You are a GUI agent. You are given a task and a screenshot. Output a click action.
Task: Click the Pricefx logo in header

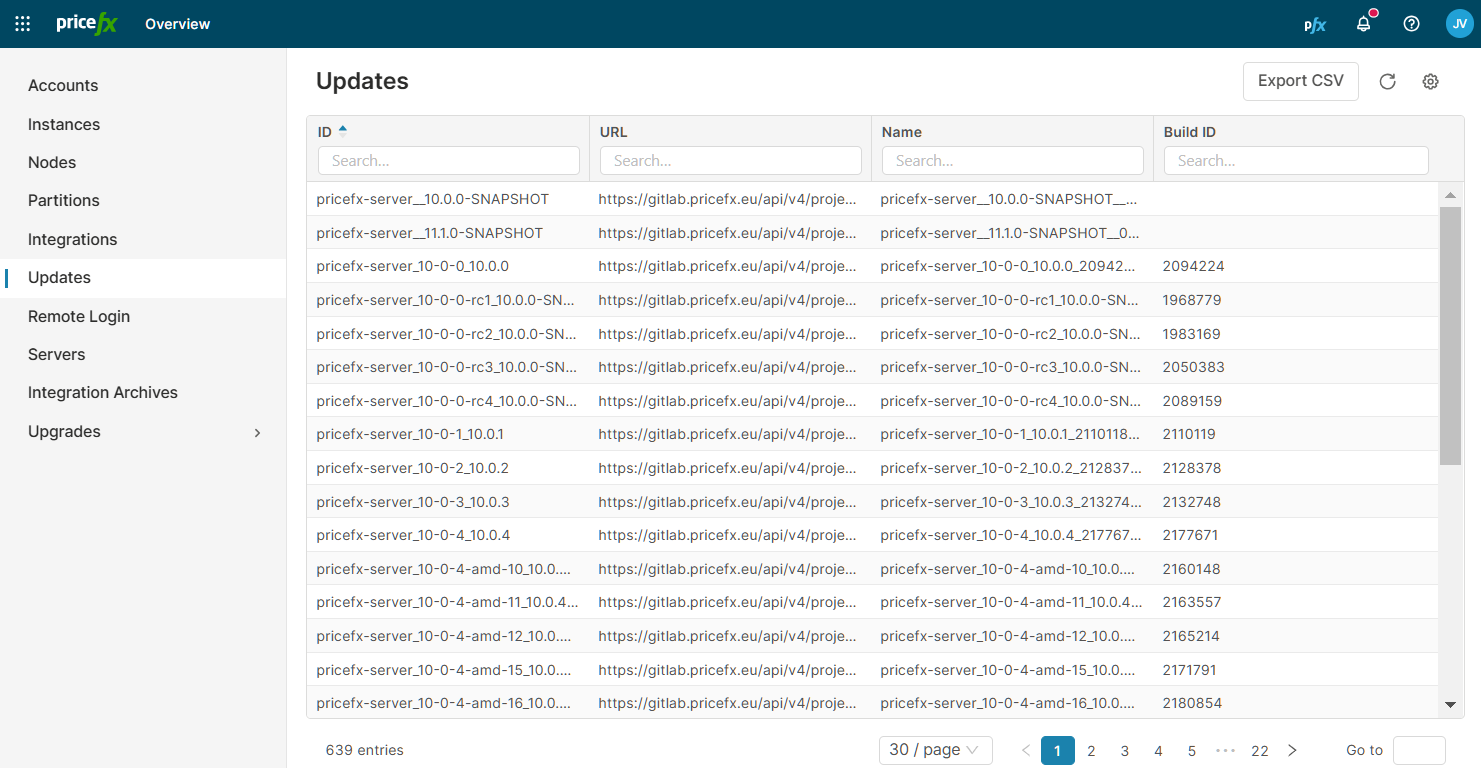(87, 24)
